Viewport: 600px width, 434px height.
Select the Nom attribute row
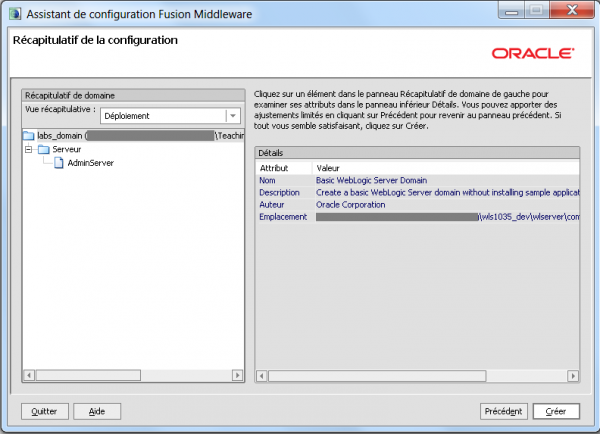click(417, 180)
